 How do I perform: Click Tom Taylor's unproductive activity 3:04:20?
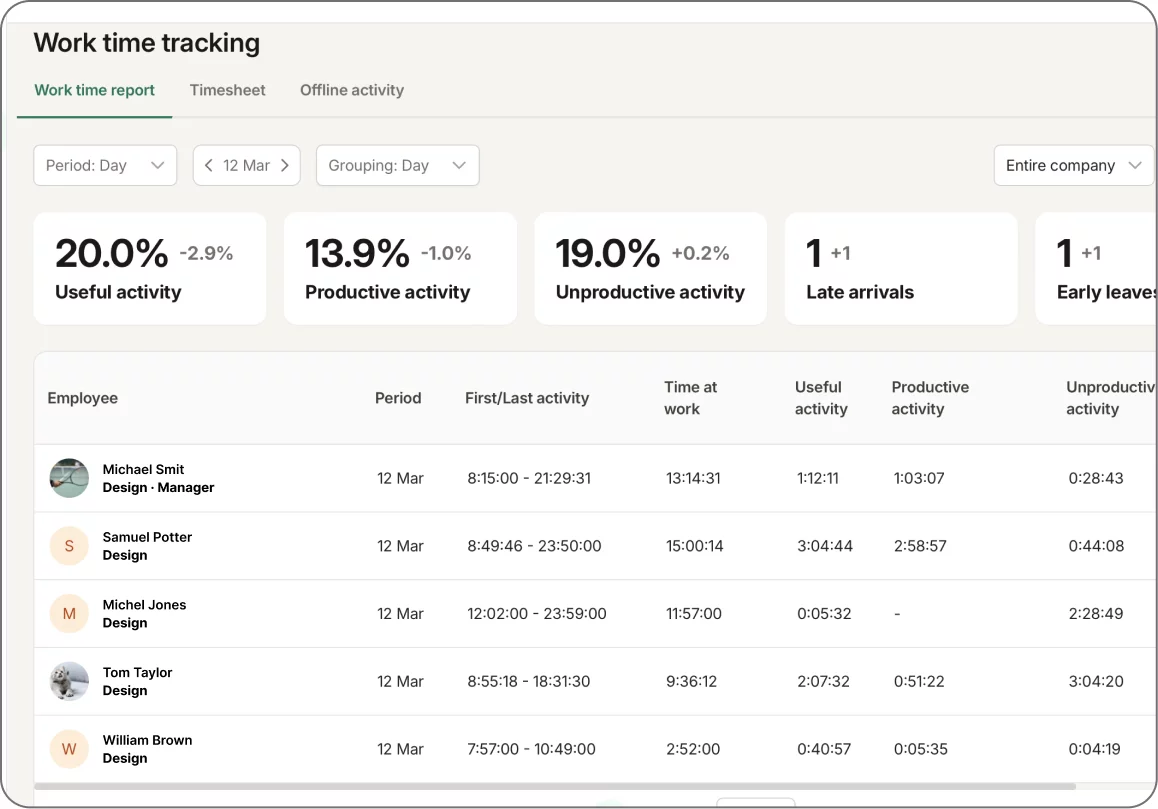[x=1096, y=681]
